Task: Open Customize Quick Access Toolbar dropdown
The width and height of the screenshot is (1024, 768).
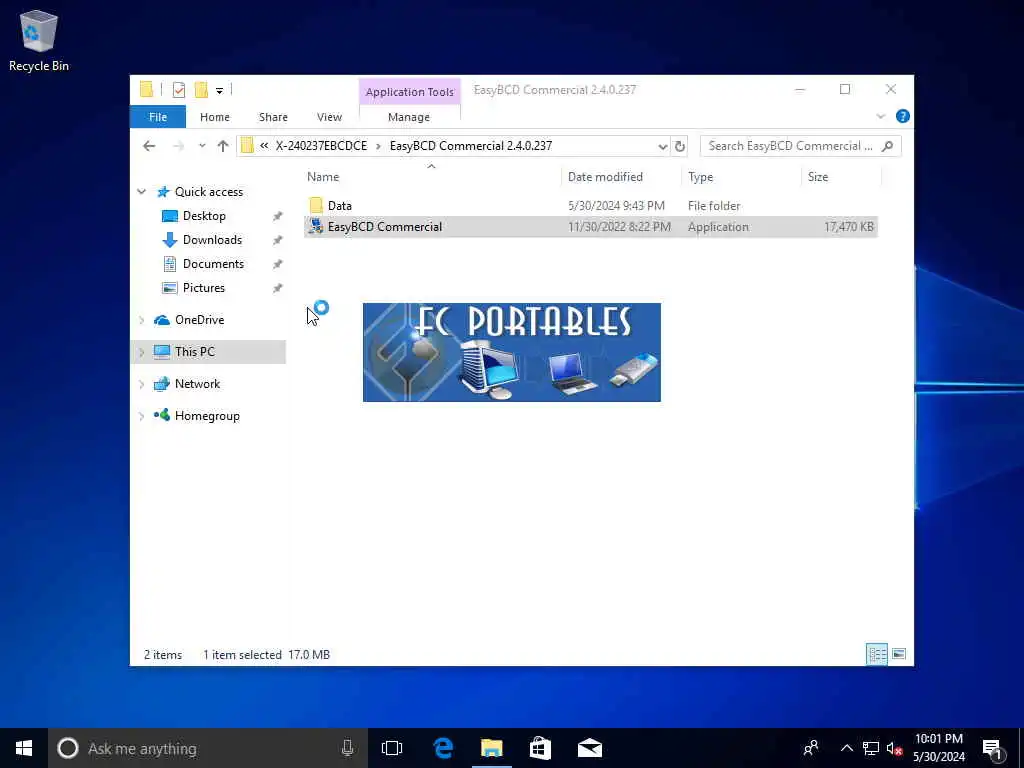Action: tap(219, 91)
